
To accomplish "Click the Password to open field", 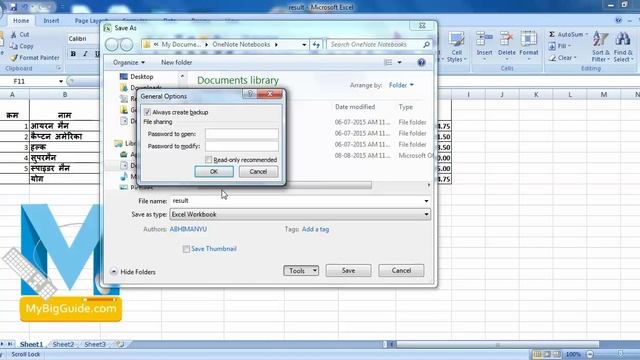I will (x=242, y=134).
